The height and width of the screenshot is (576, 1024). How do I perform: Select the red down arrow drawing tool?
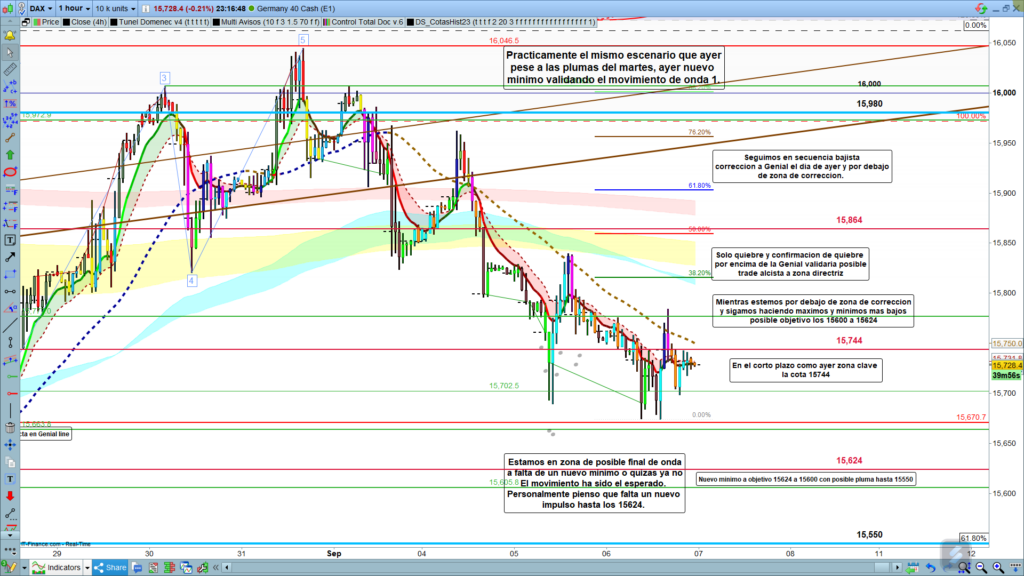click(10, 496)
